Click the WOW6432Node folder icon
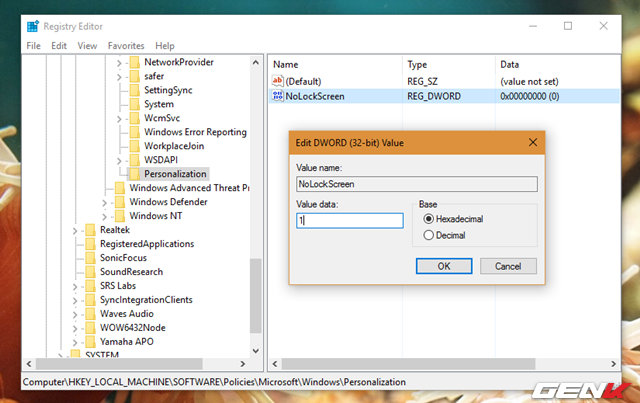 pos(91,327)
